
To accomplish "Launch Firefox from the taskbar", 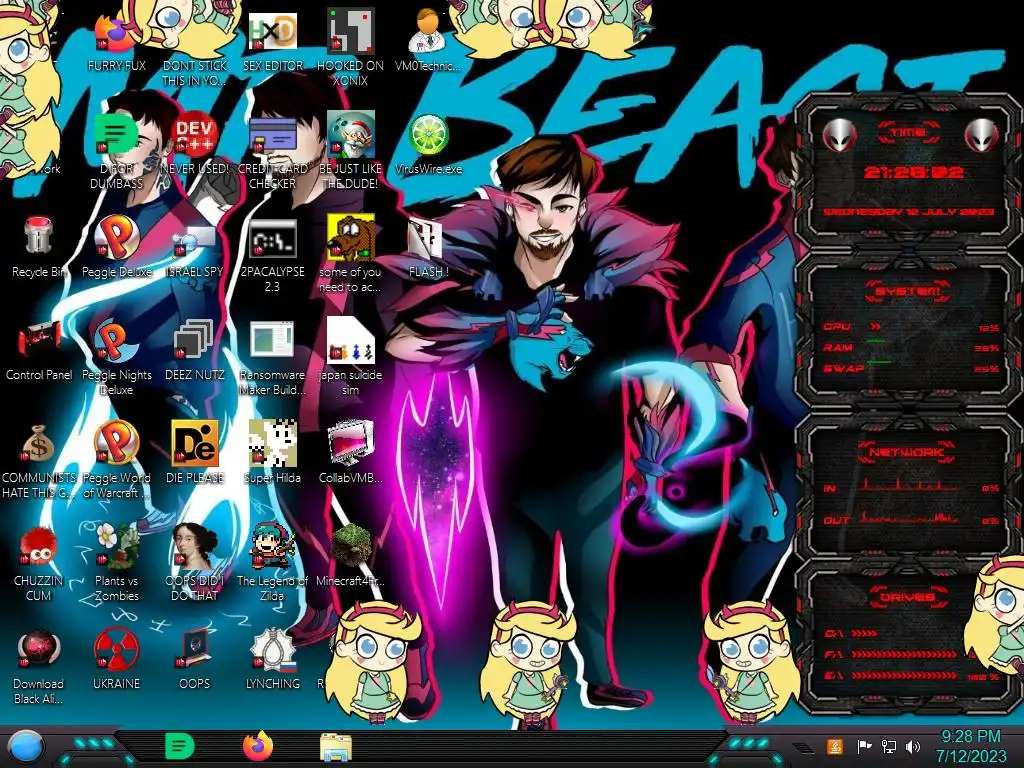I will pos(258,746).
